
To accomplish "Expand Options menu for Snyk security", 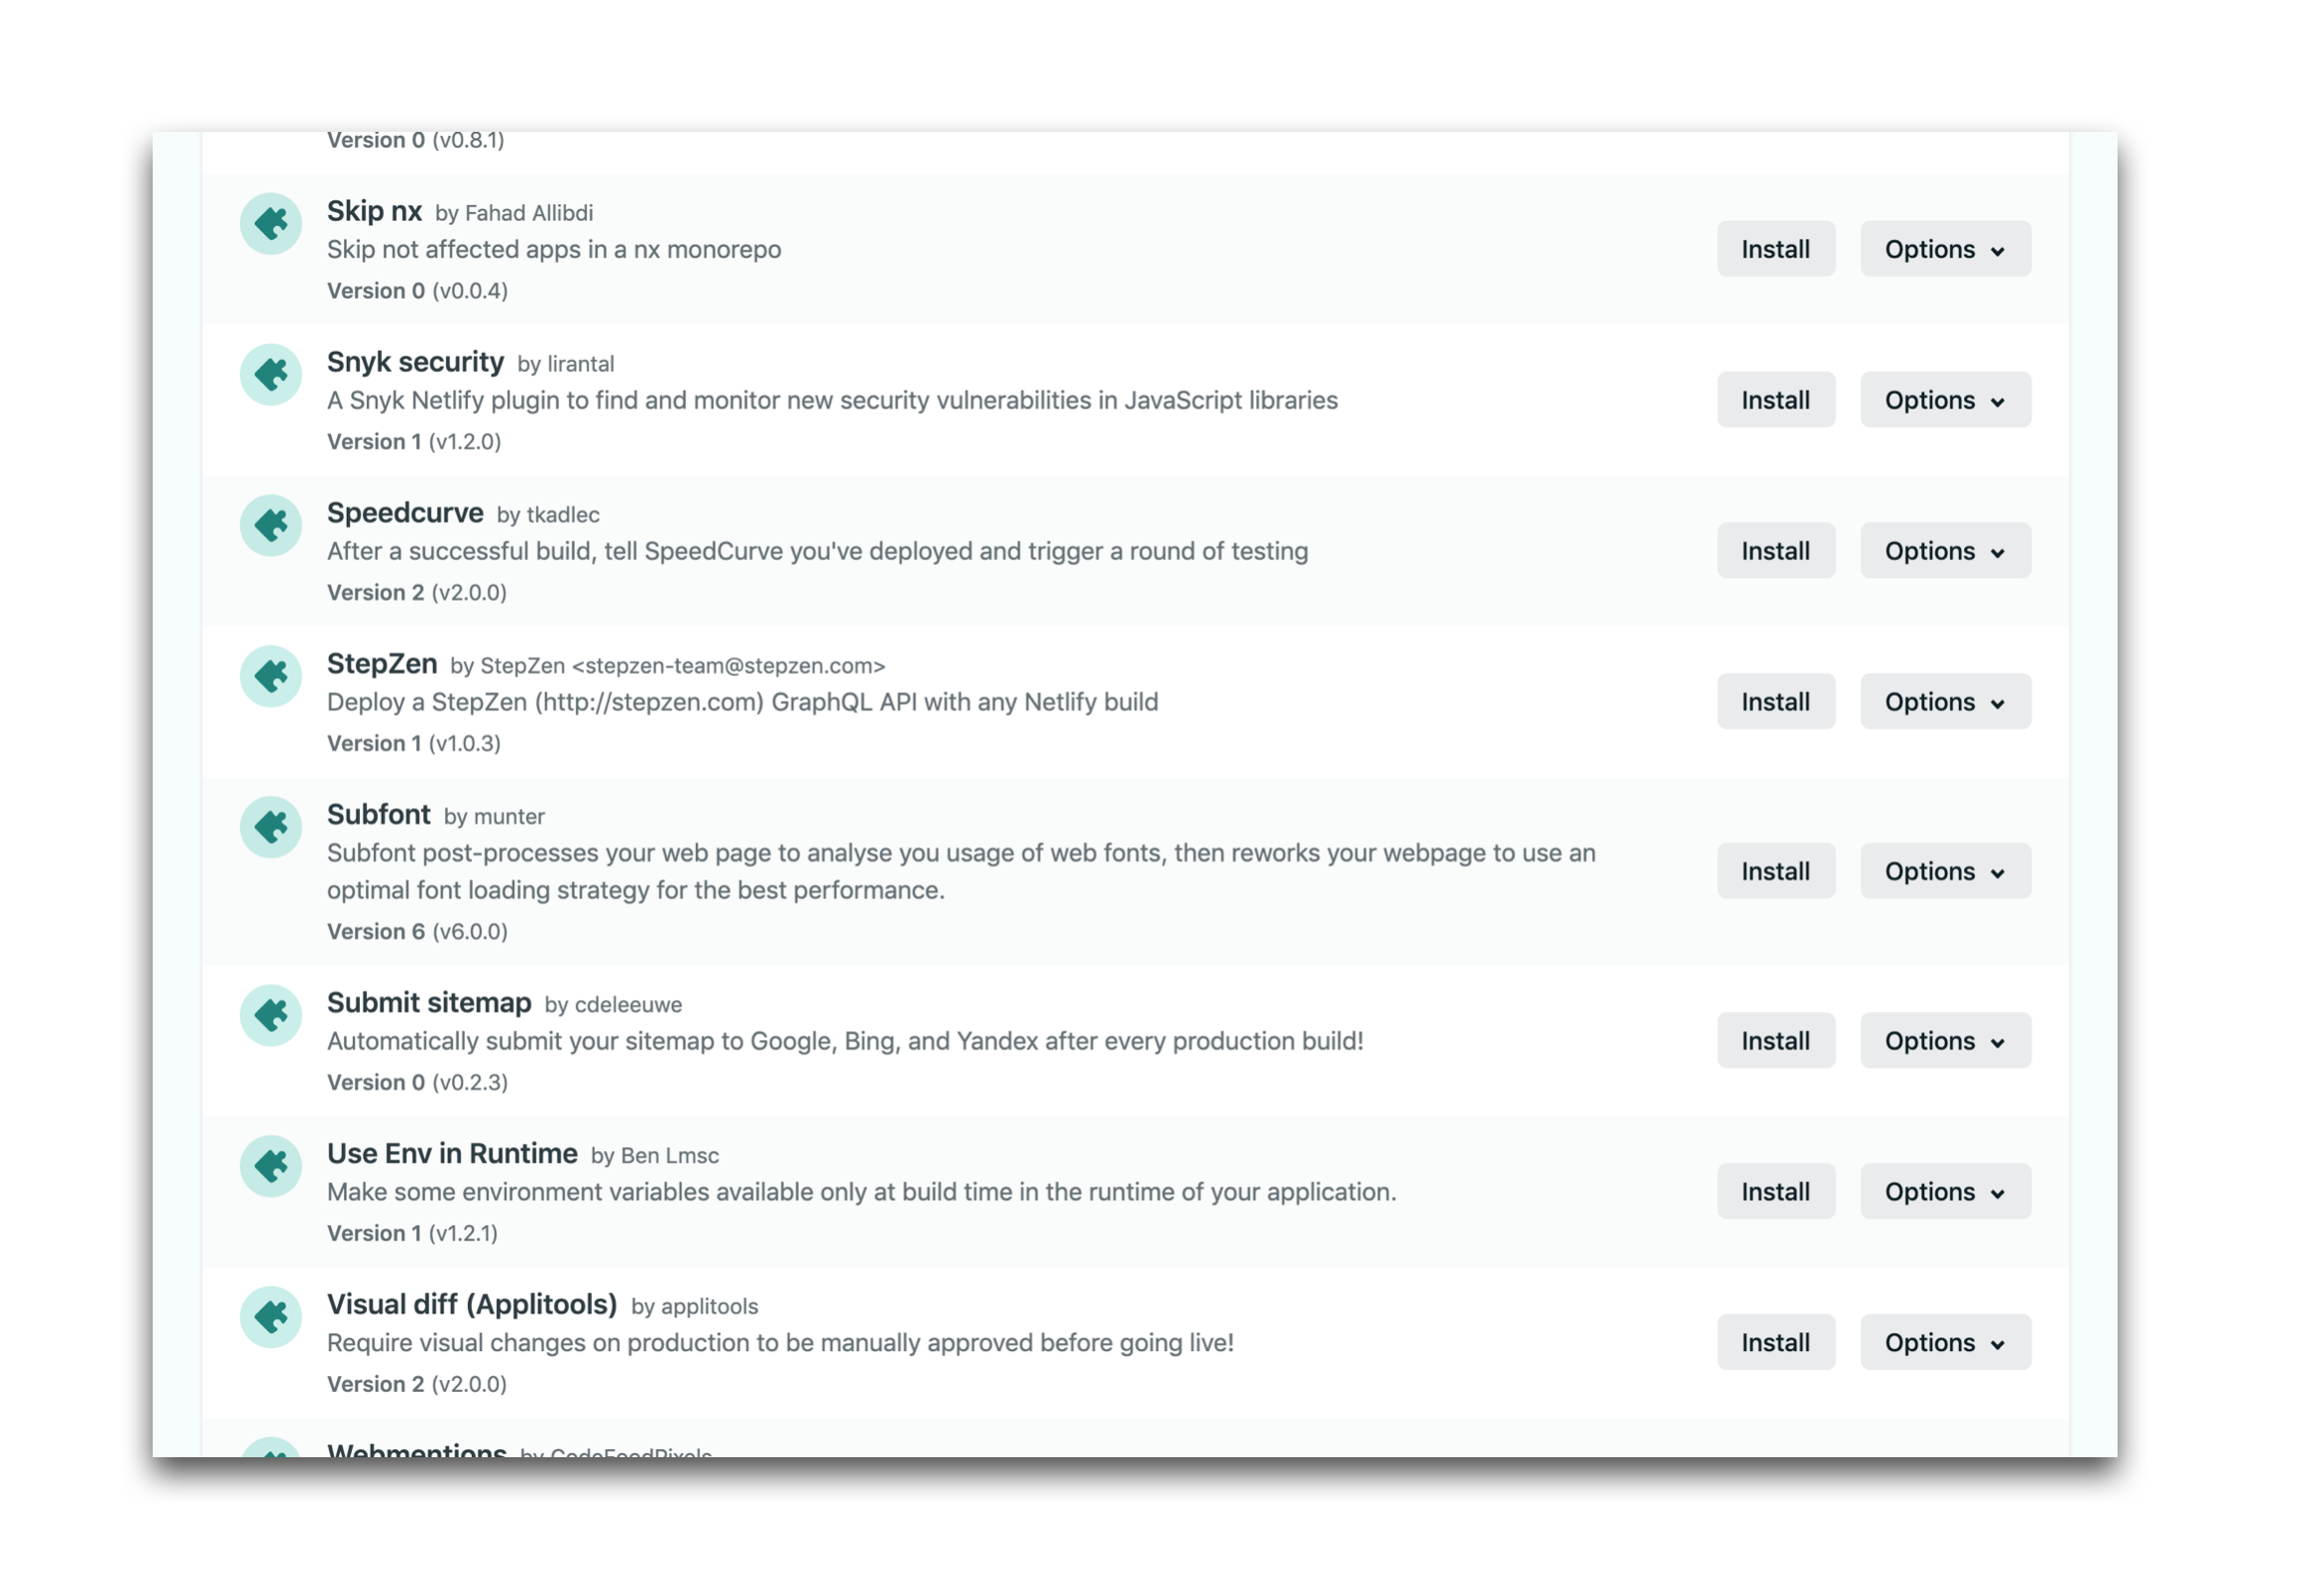I will 1944,401.
